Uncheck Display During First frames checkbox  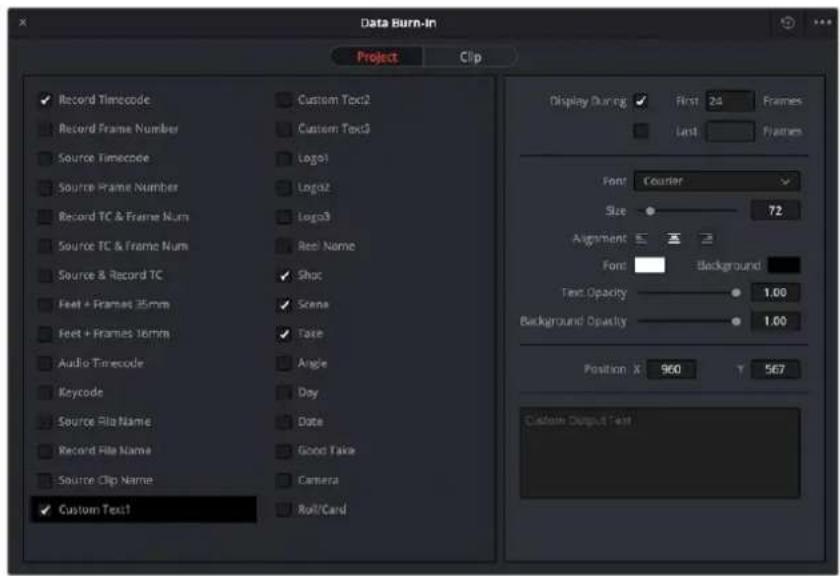coord(641,101)
